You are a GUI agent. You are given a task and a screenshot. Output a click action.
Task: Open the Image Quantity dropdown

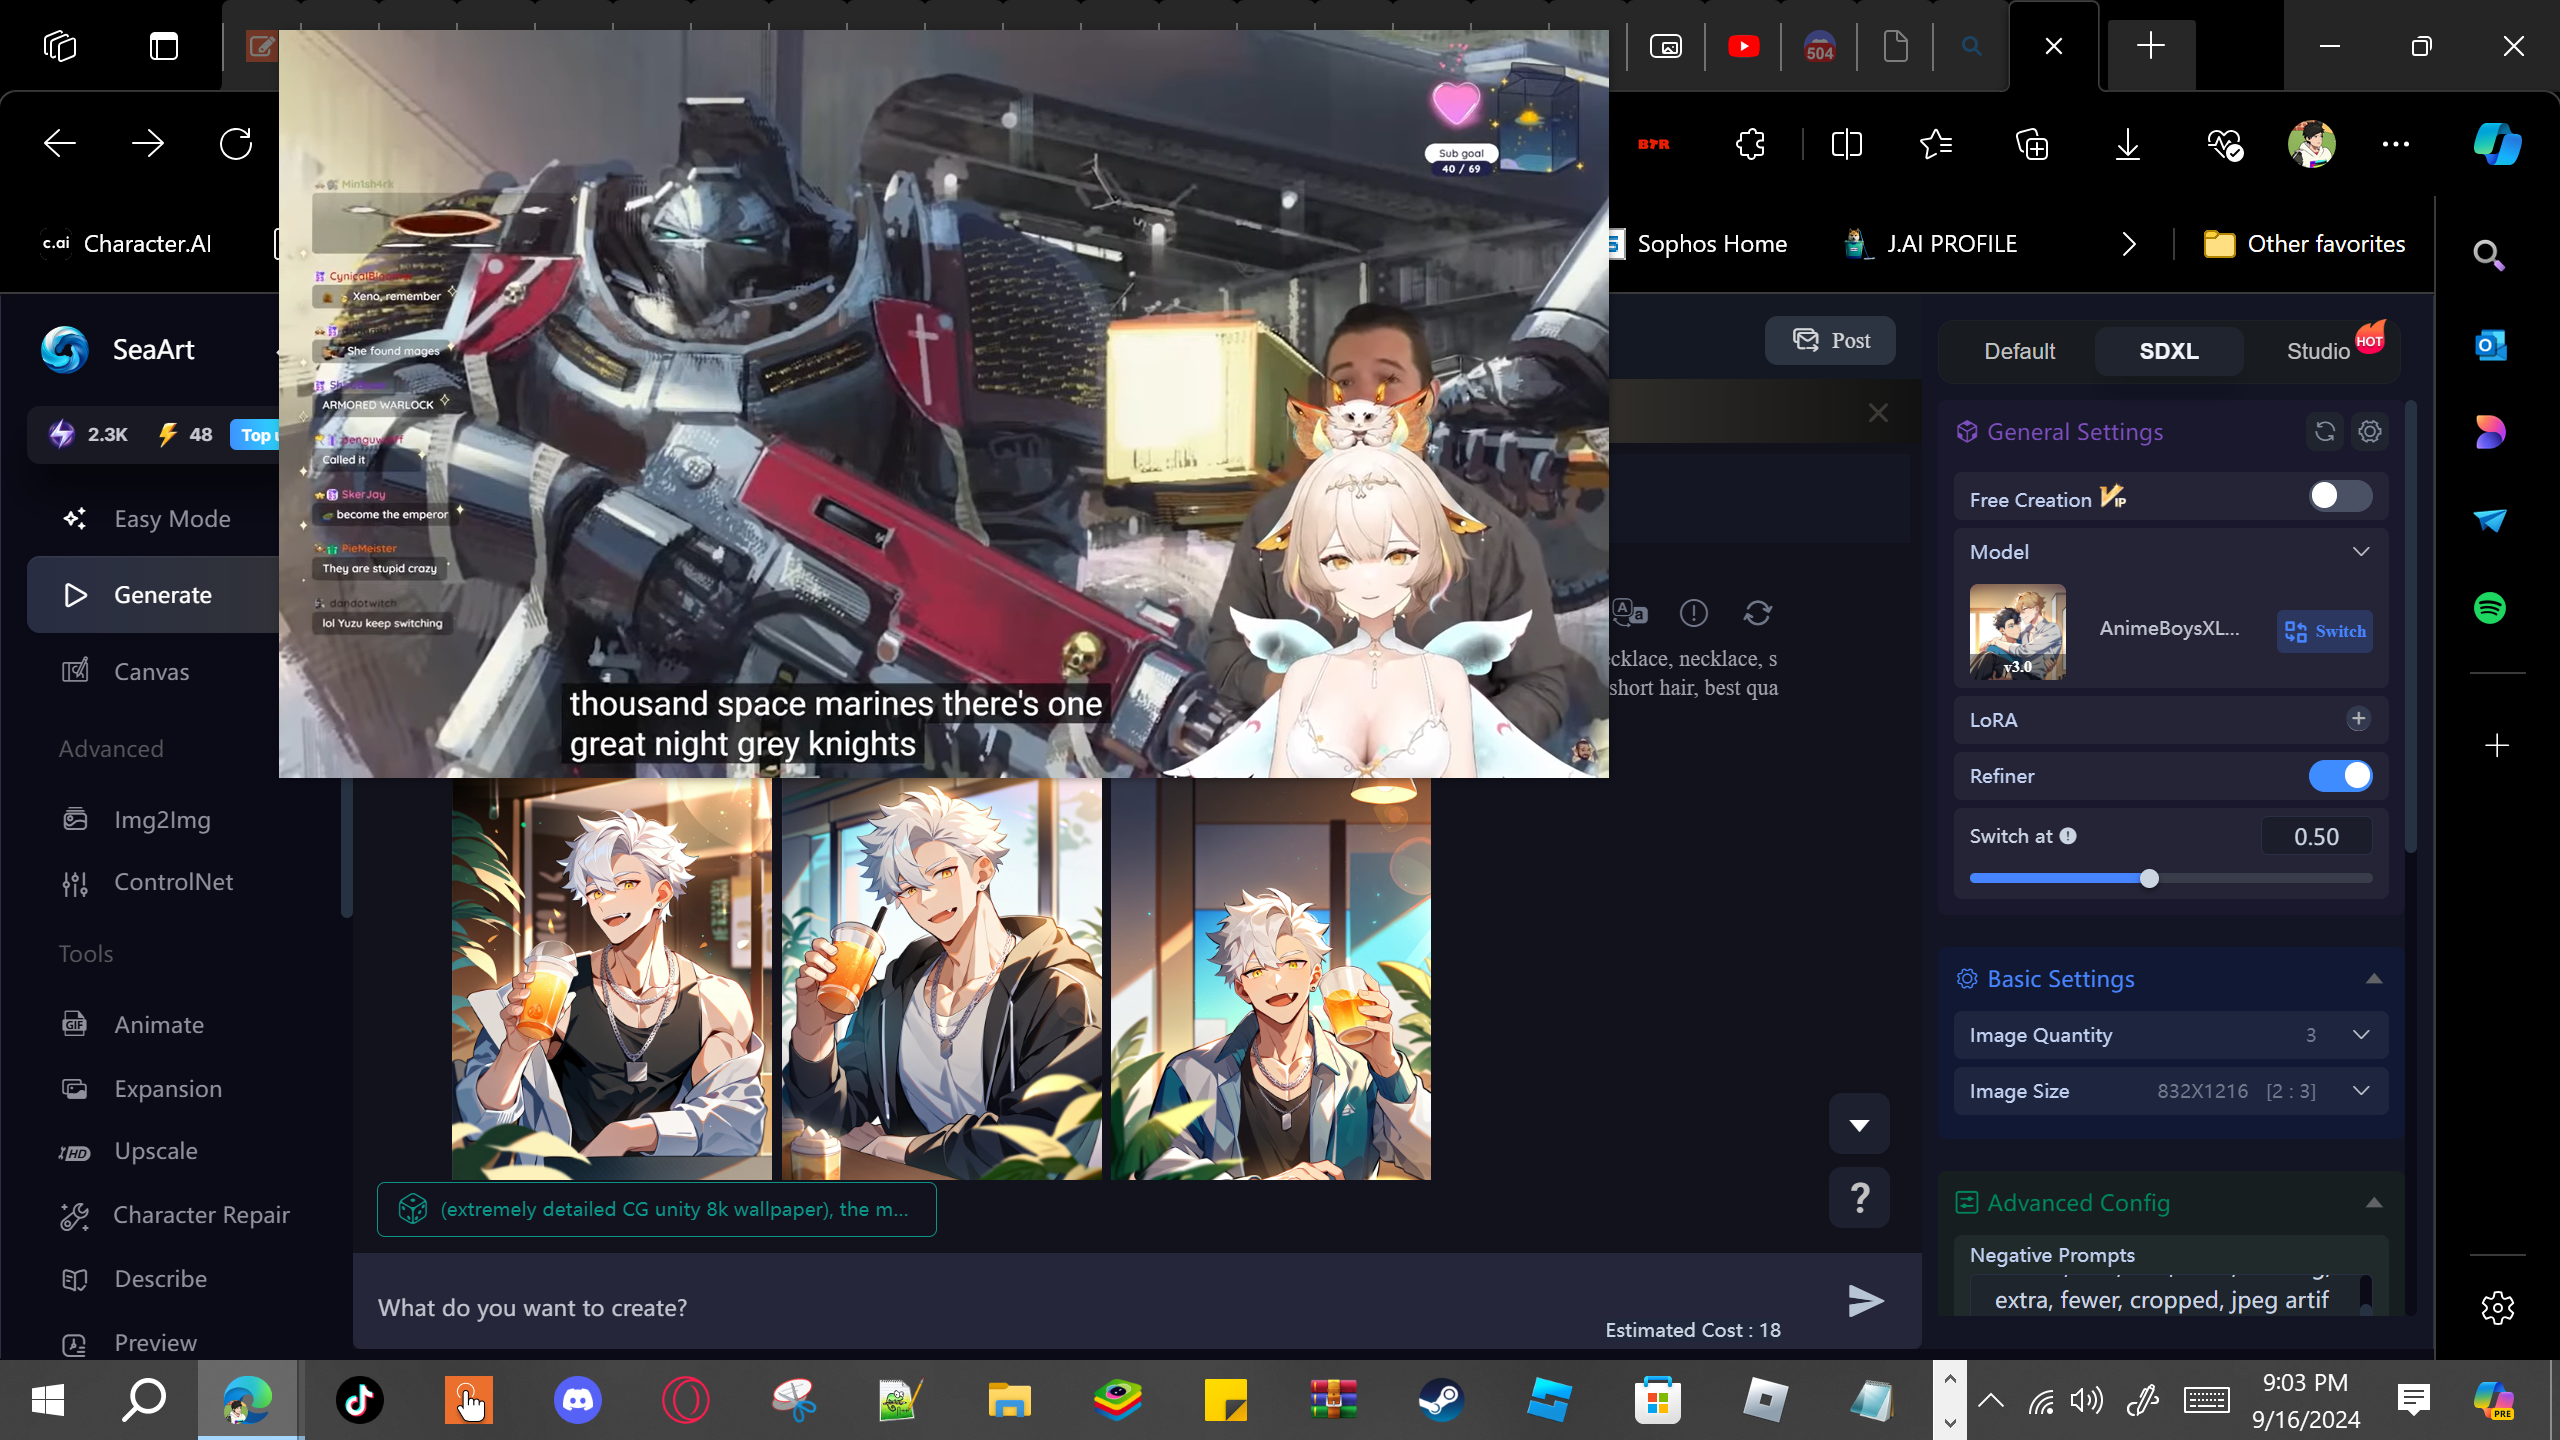pos(2170,1035)
